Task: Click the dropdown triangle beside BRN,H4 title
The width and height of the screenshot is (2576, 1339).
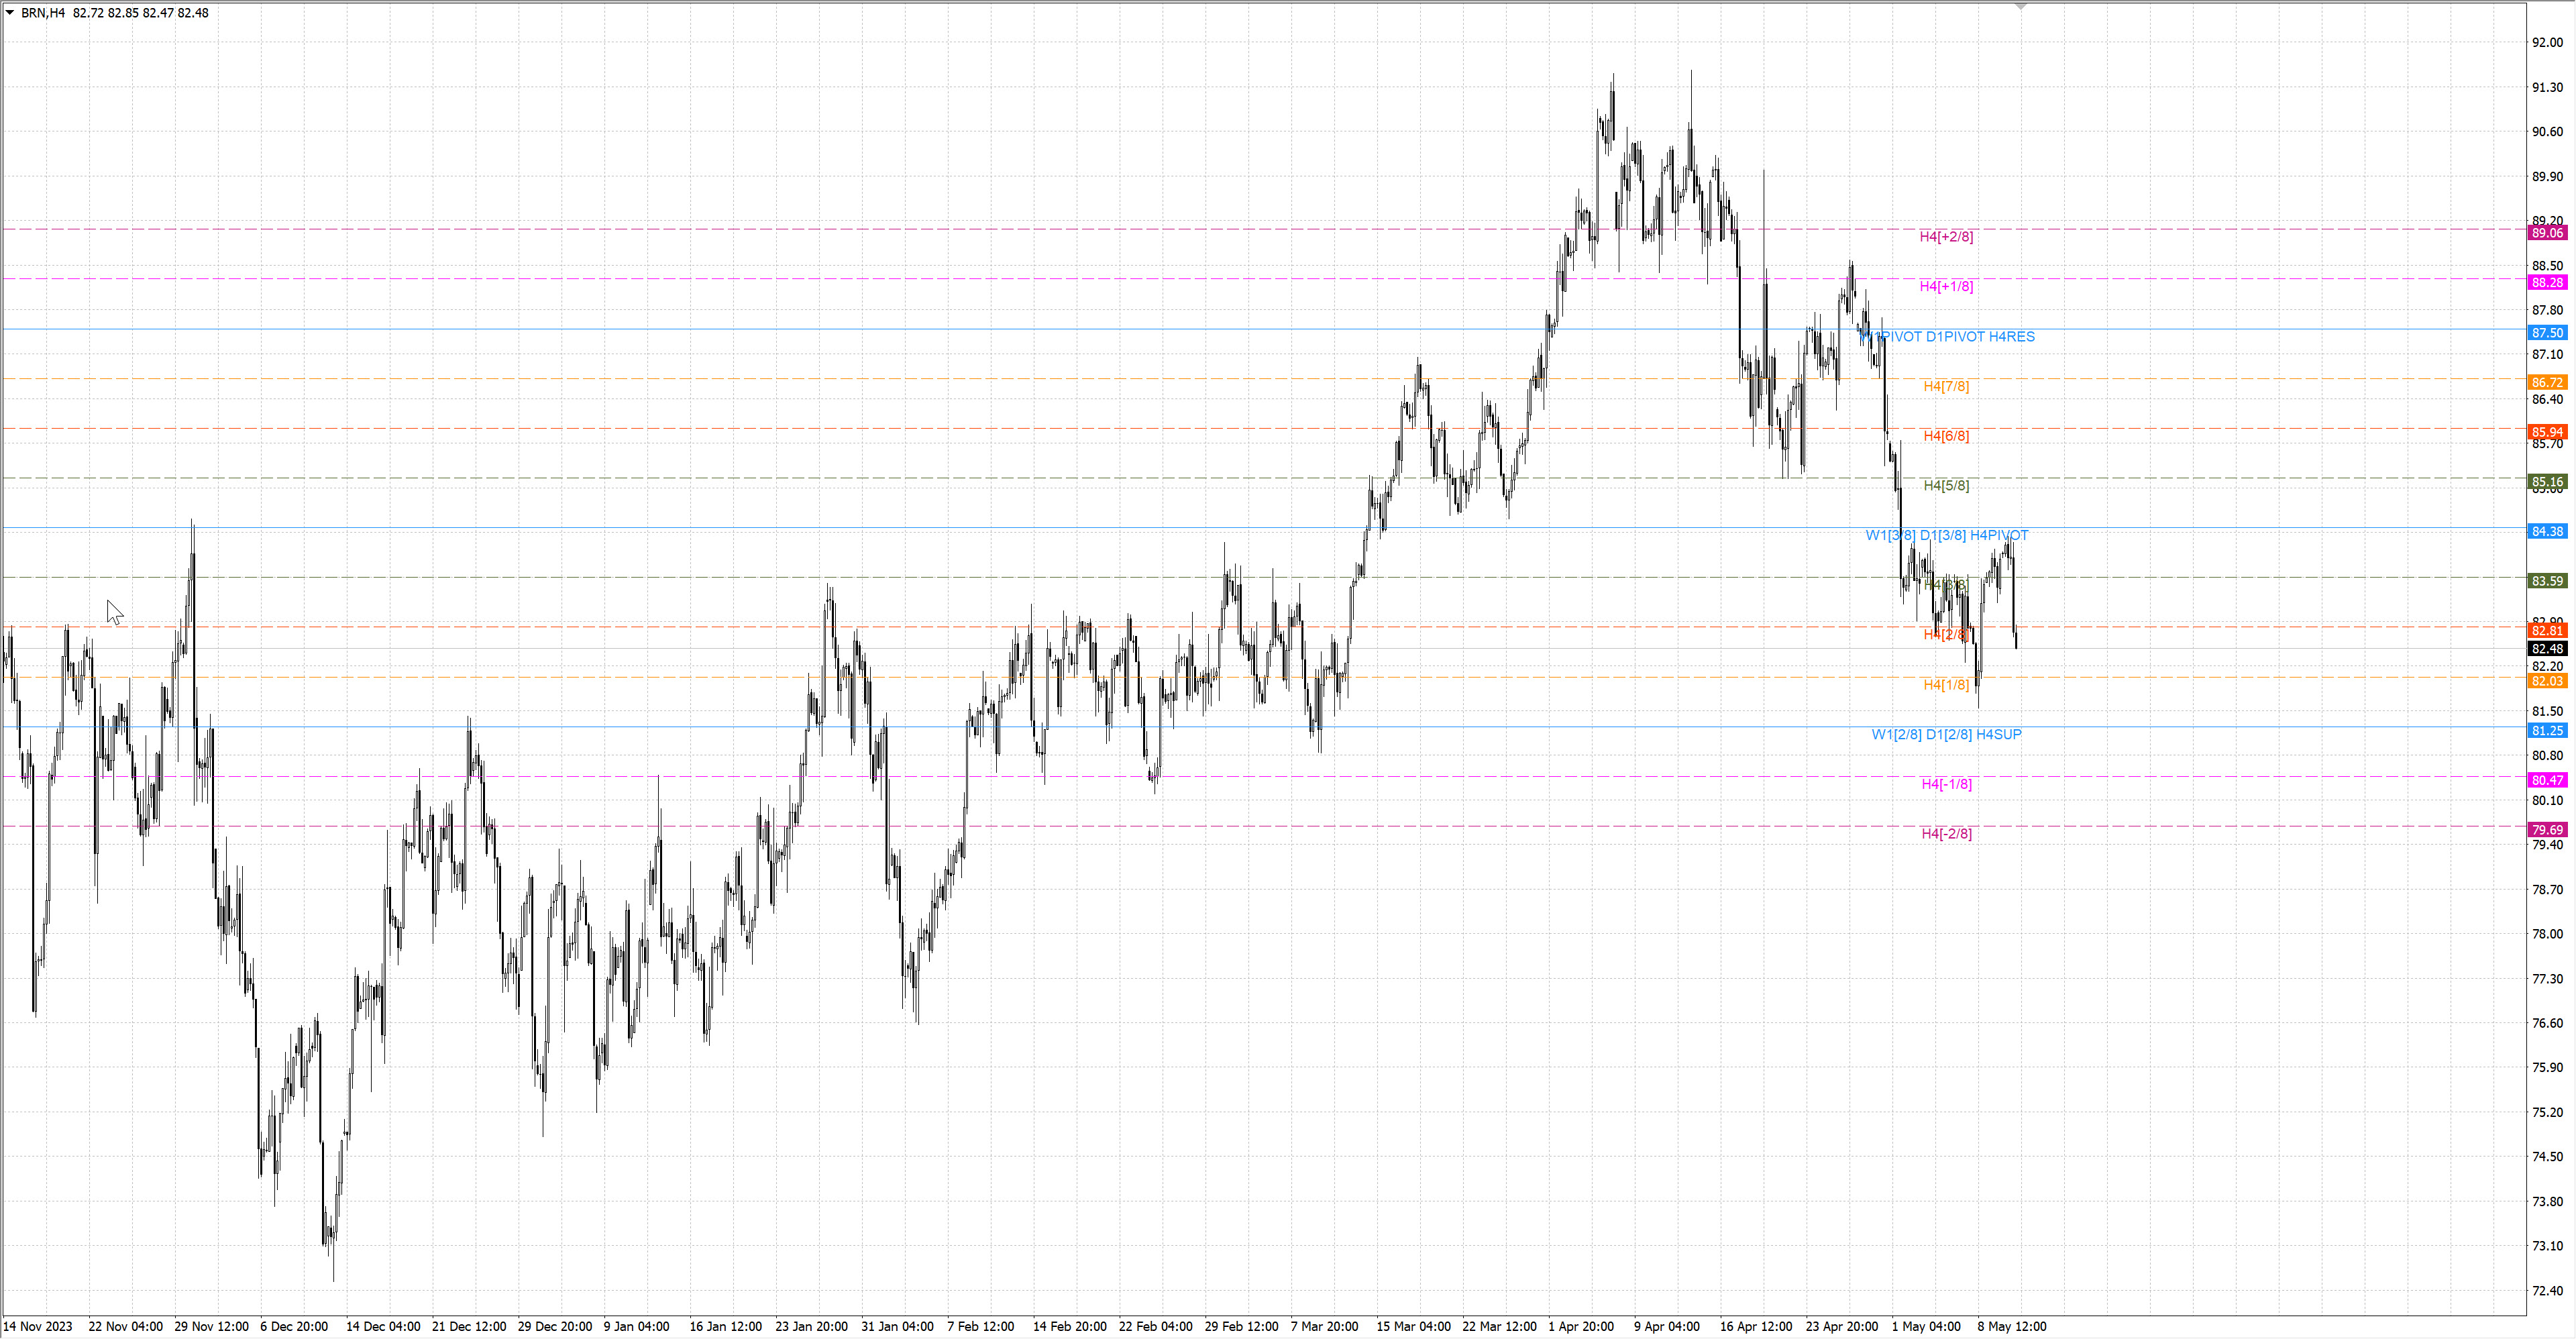Action: point(10,13)
